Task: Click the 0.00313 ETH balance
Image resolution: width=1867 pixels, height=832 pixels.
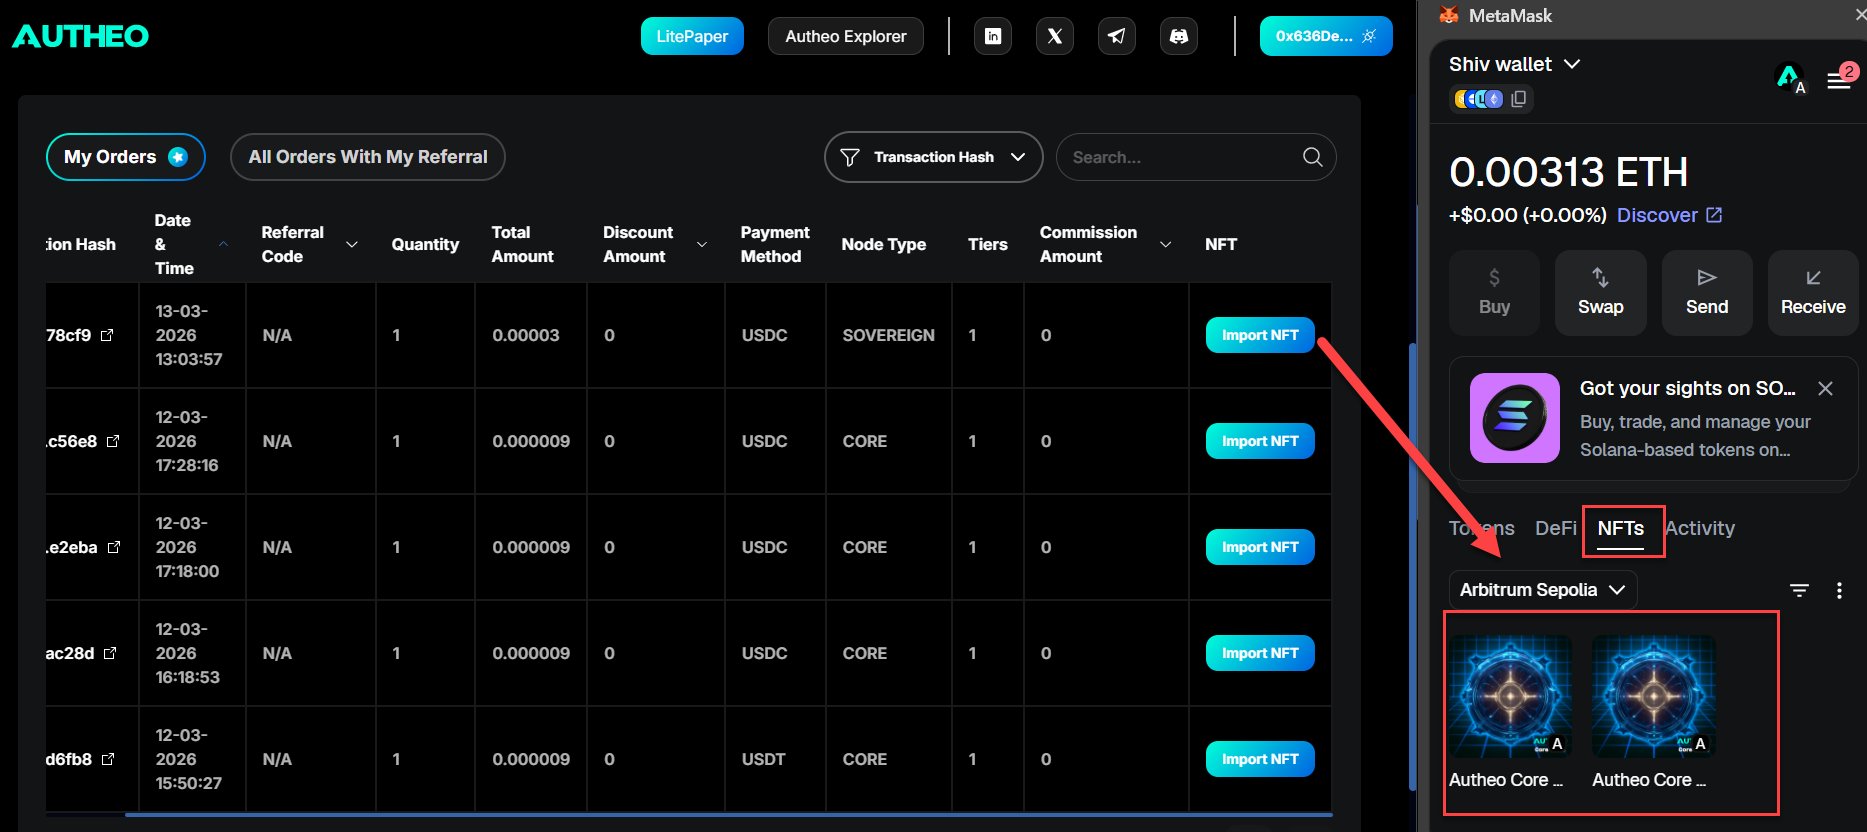Action: pyautogui.click(x=1568, y=172)
